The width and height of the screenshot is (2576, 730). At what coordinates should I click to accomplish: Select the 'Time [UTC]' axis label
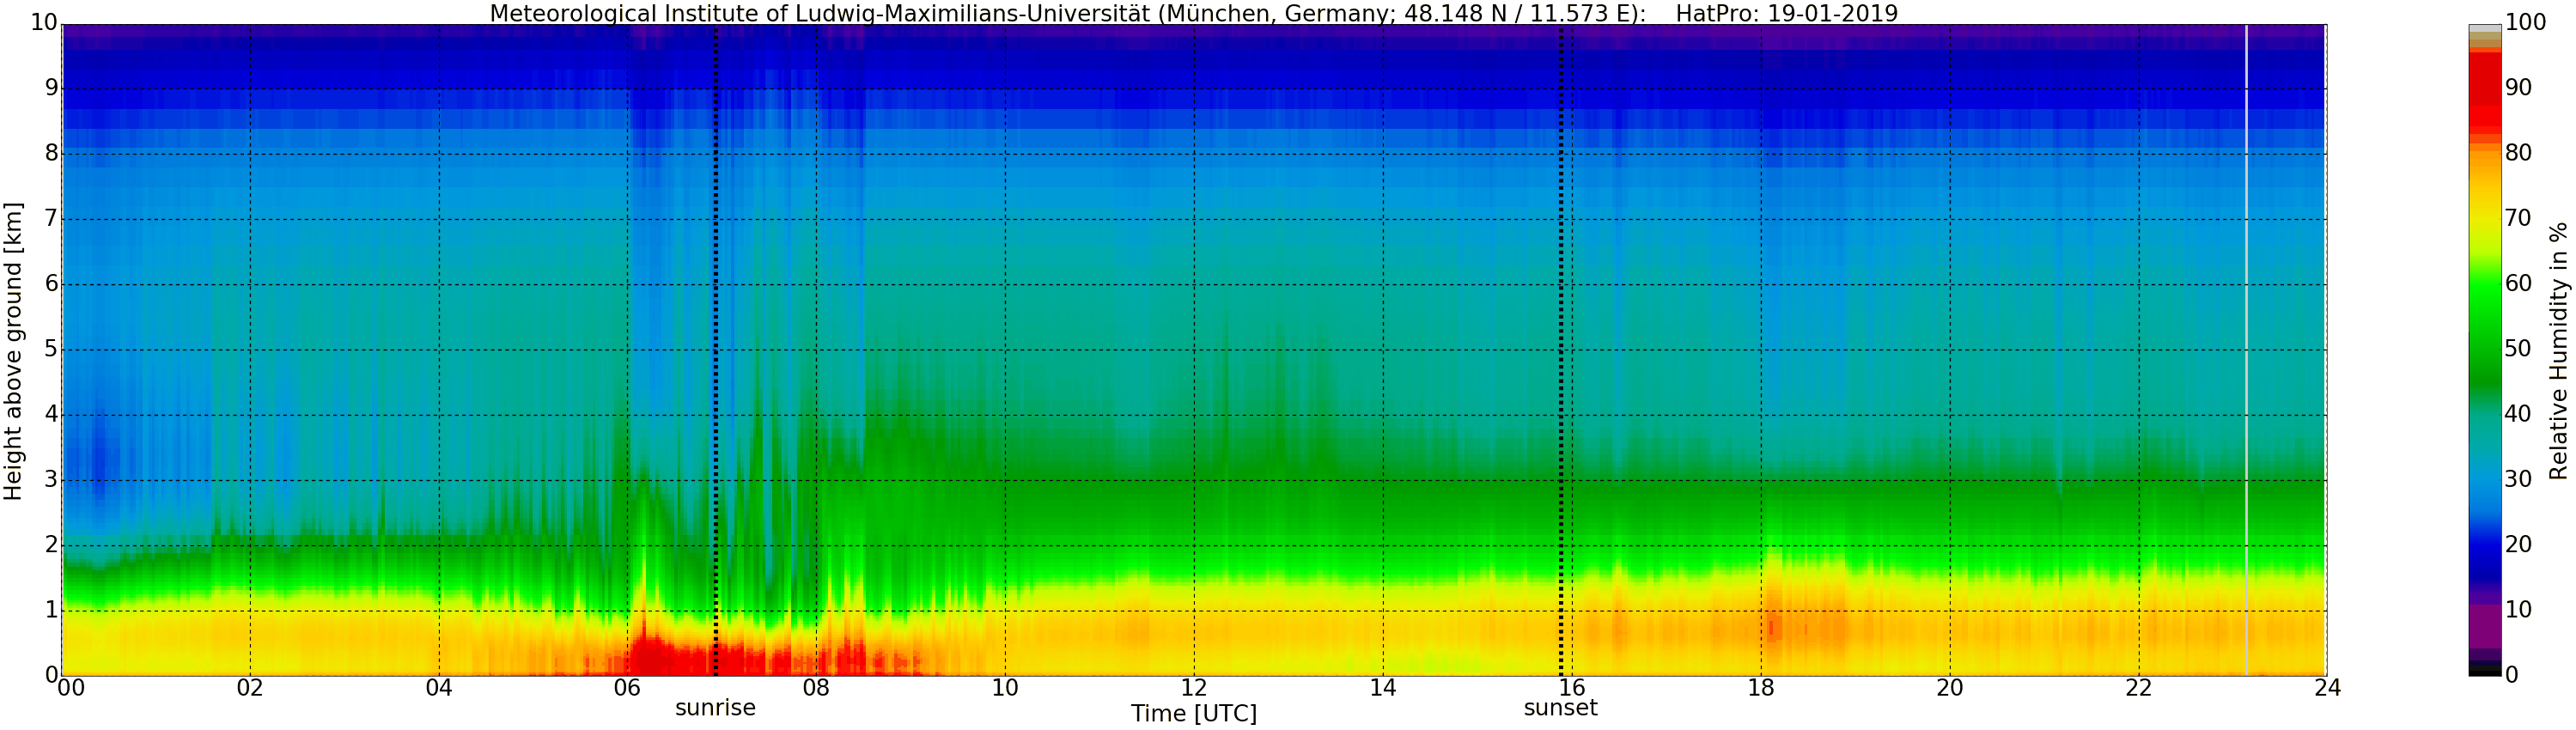click(1194, 713)
